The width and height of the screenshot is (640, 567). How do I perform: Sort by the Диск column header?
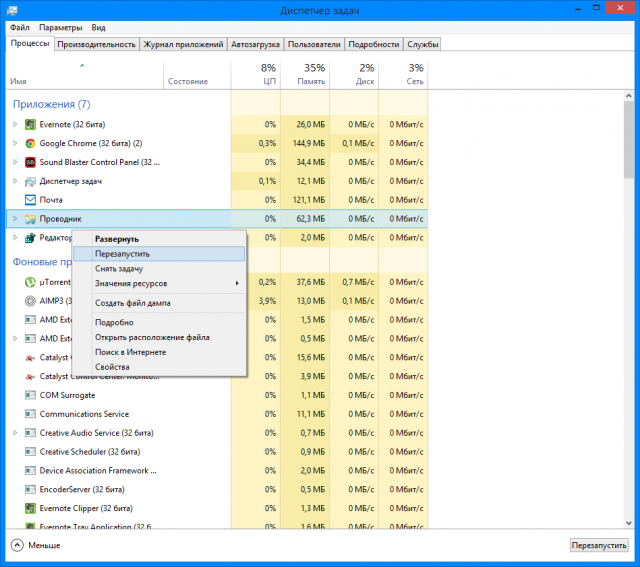click(x=354, y=75)
